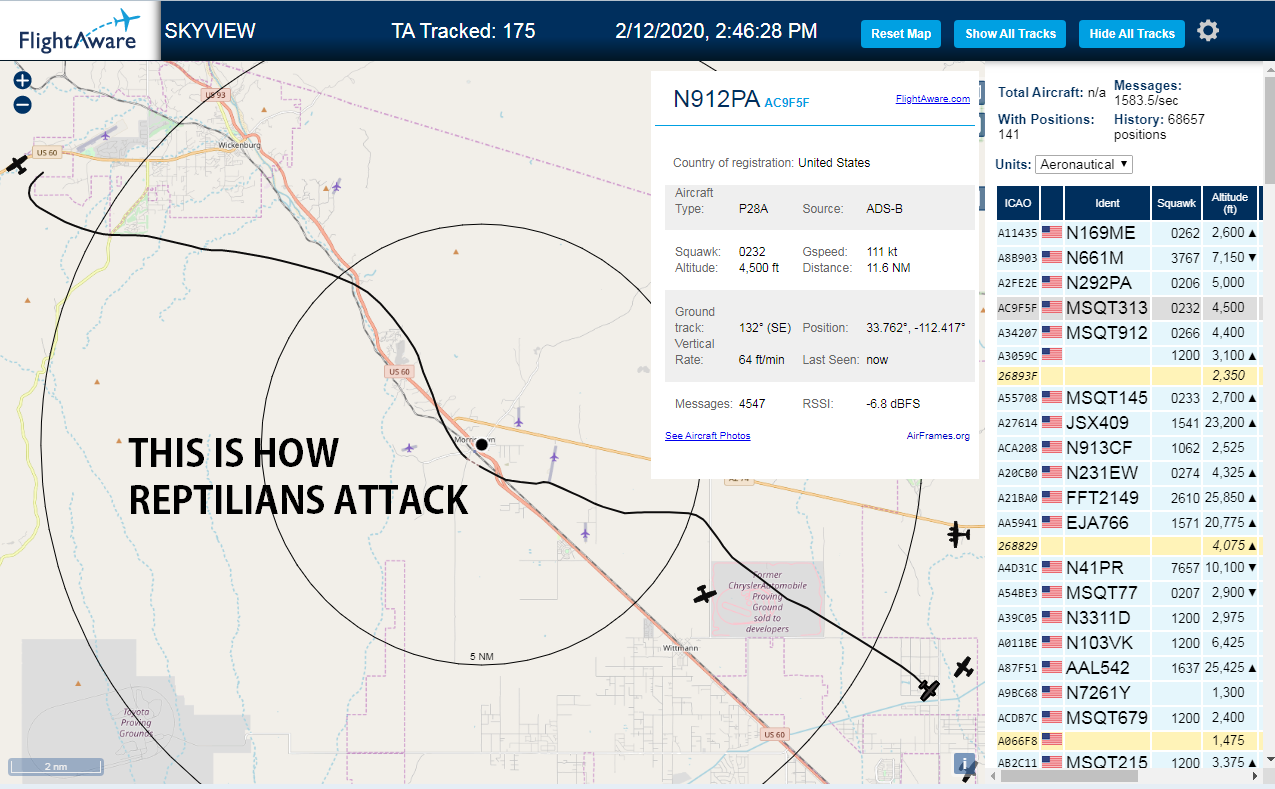This screenshot has width=1275, height=789.
Task: Click US flag in the N169ME row
Action: [1052, 232]
